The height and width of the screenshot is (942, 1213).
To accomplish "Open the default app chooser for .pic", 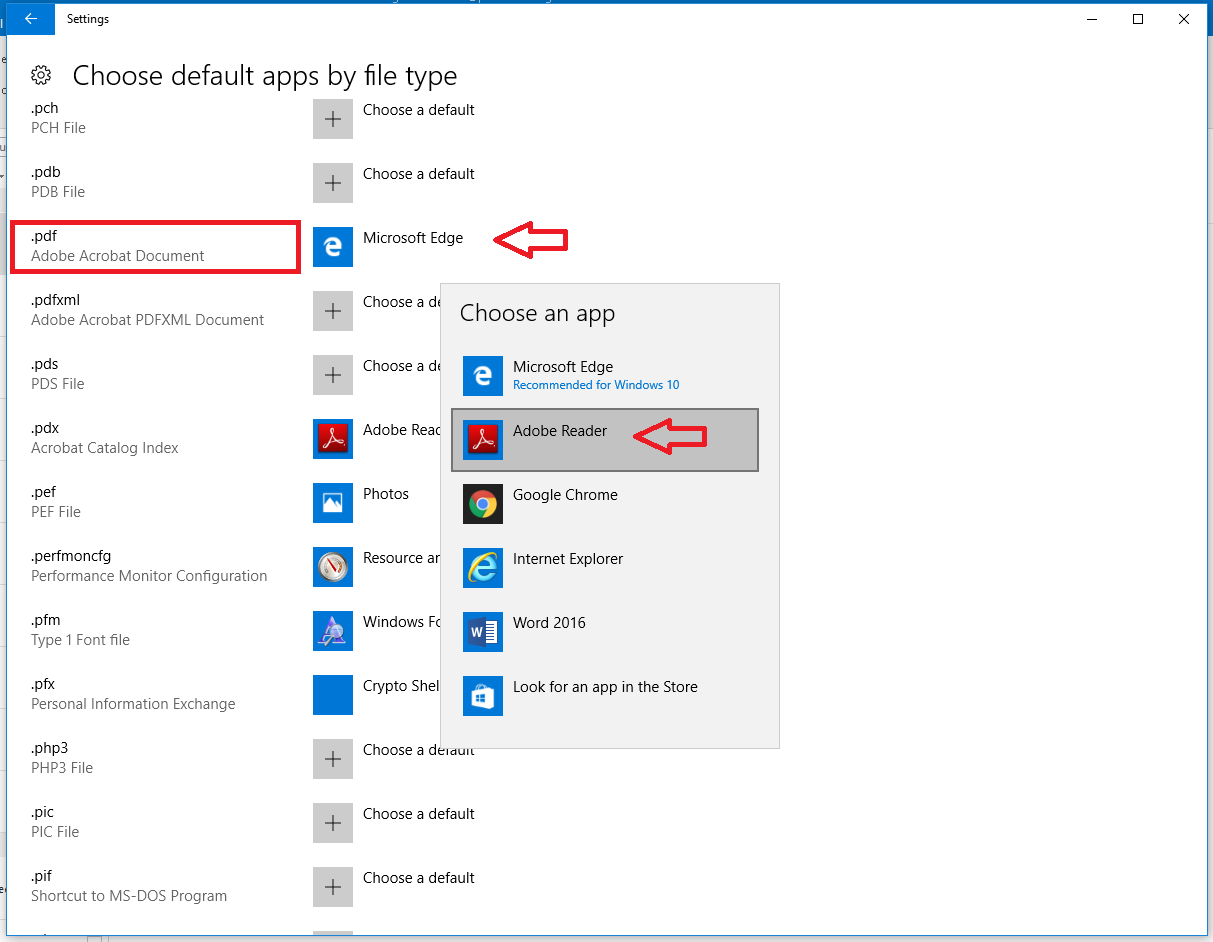I will [333, 823].
